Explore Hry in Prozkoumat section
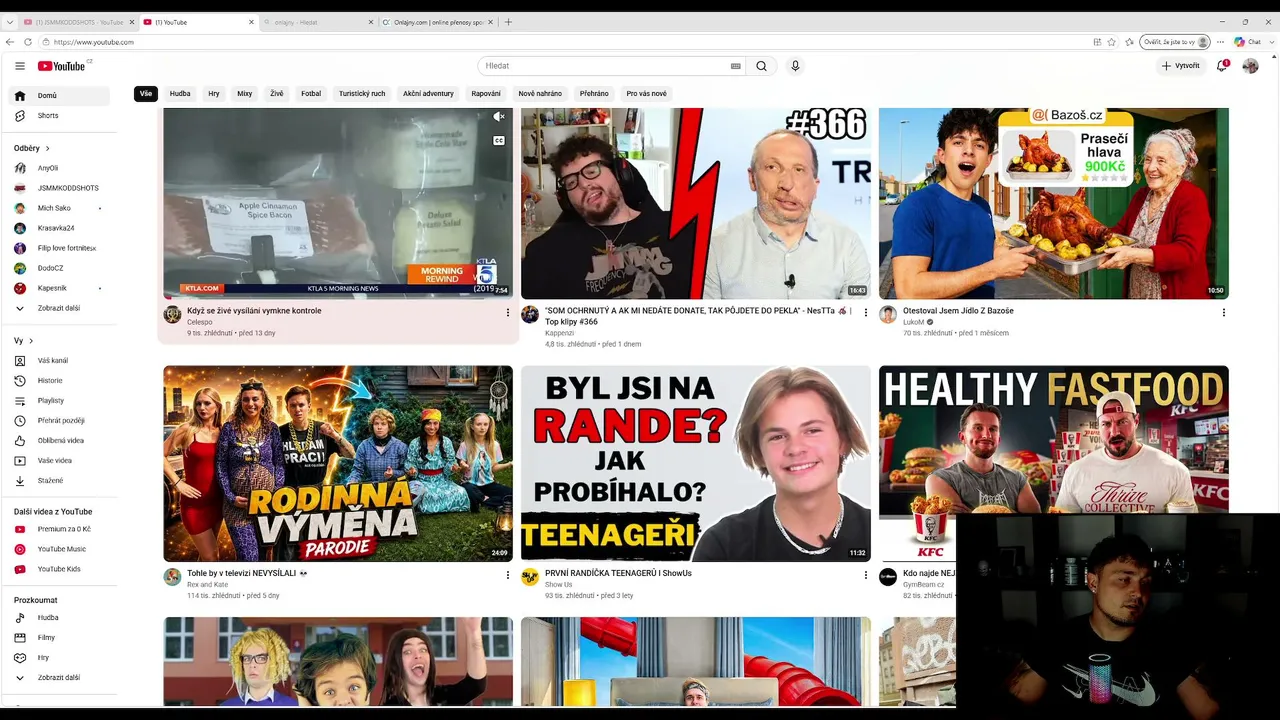1280x720 pixels. [x=59, y=658]
